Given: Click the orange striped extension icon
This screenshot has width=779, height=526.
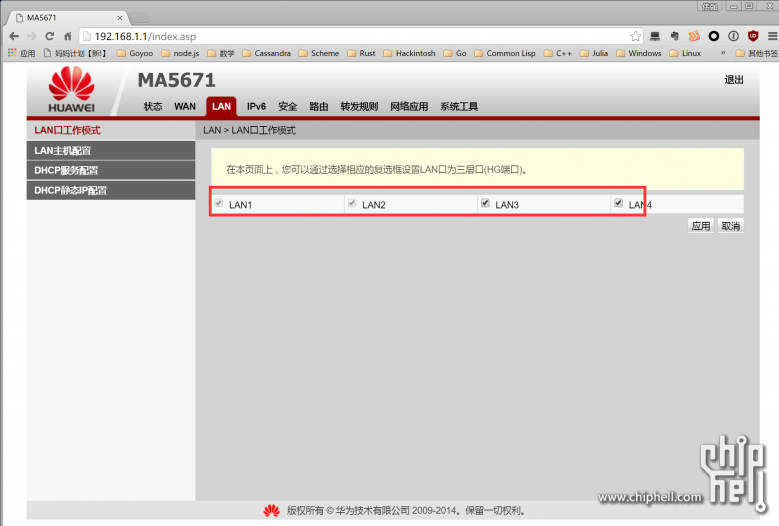Looking at the screenshot, I should 694,36.
